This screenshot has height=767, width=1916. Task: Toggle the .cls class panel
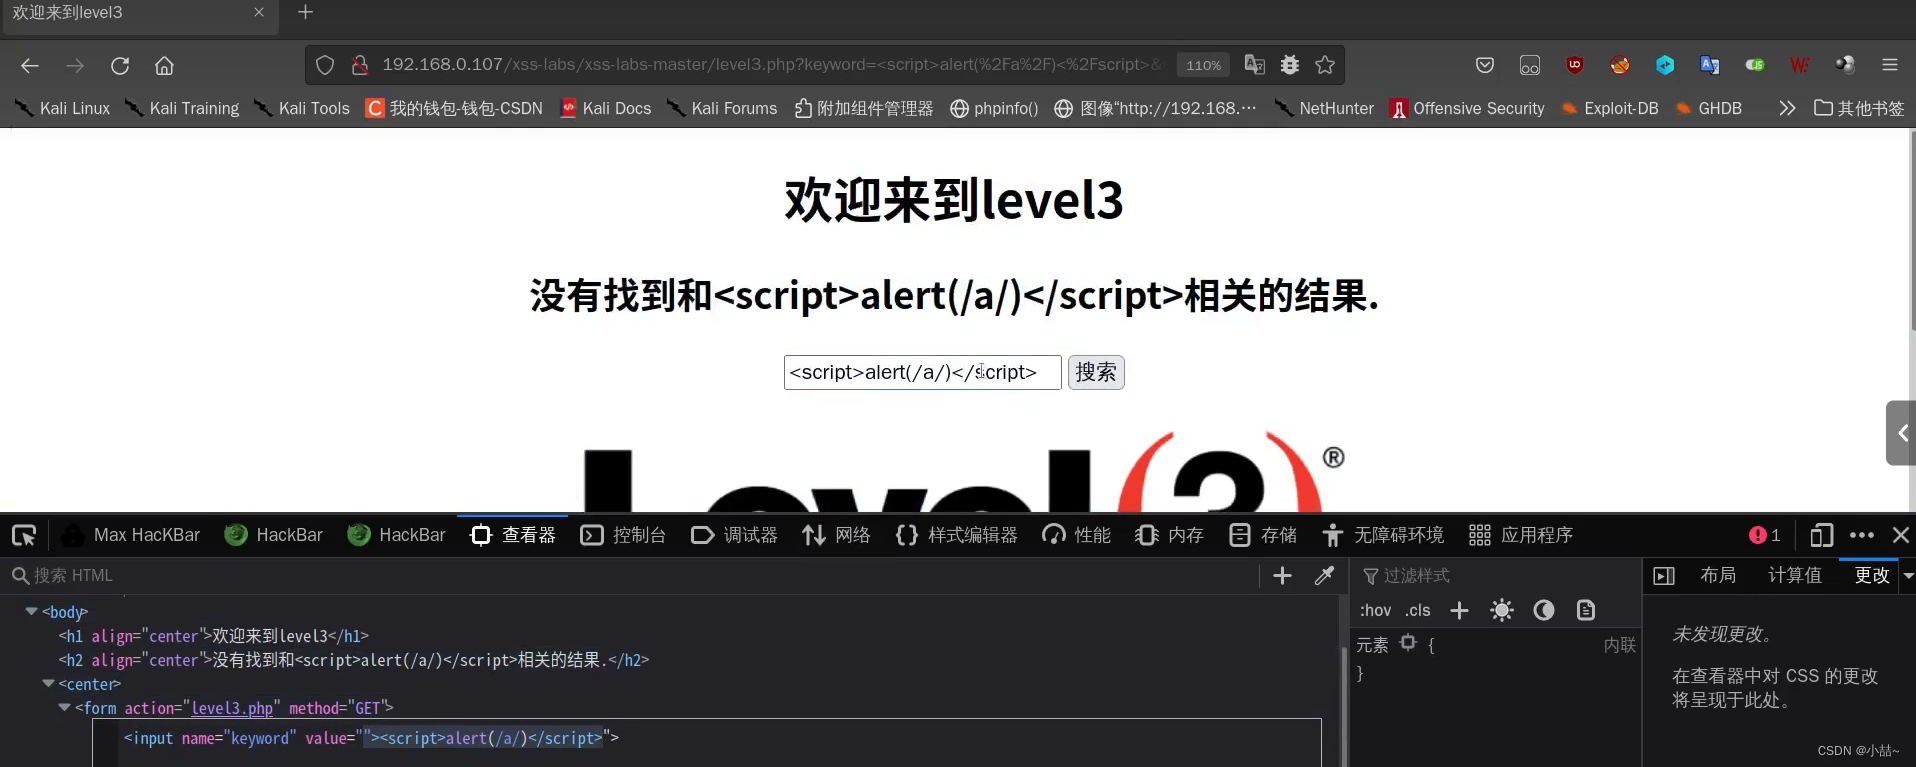pos(1418,610)
